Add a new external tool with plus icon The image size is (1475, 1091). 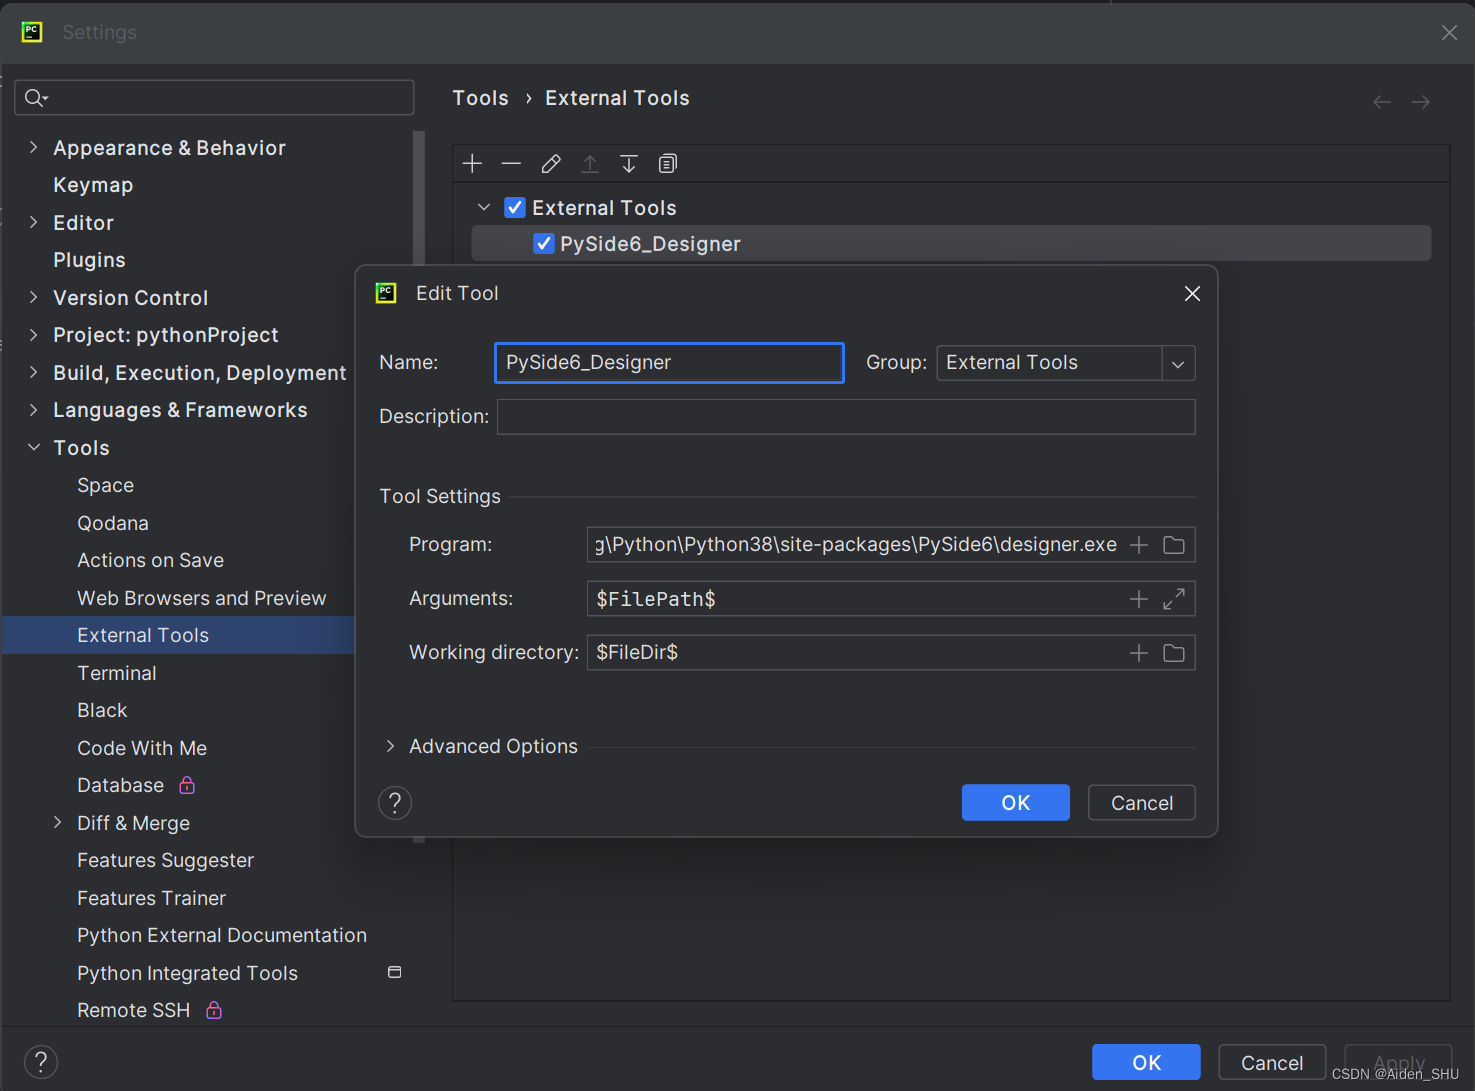473,163
